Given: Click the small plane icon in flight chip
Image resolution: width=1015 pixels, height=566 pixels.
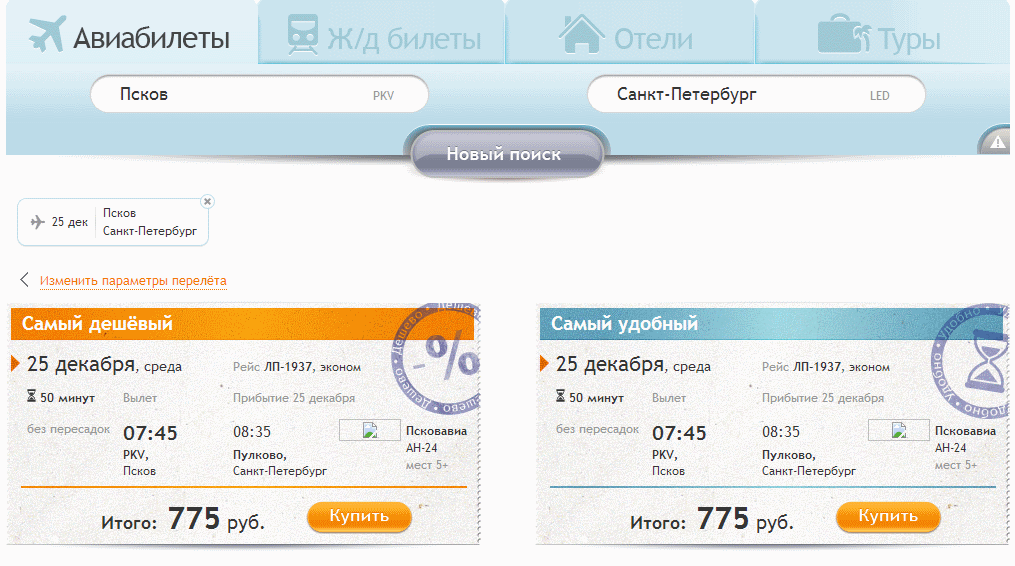Looking at the screenshot, I should point(38,222).
